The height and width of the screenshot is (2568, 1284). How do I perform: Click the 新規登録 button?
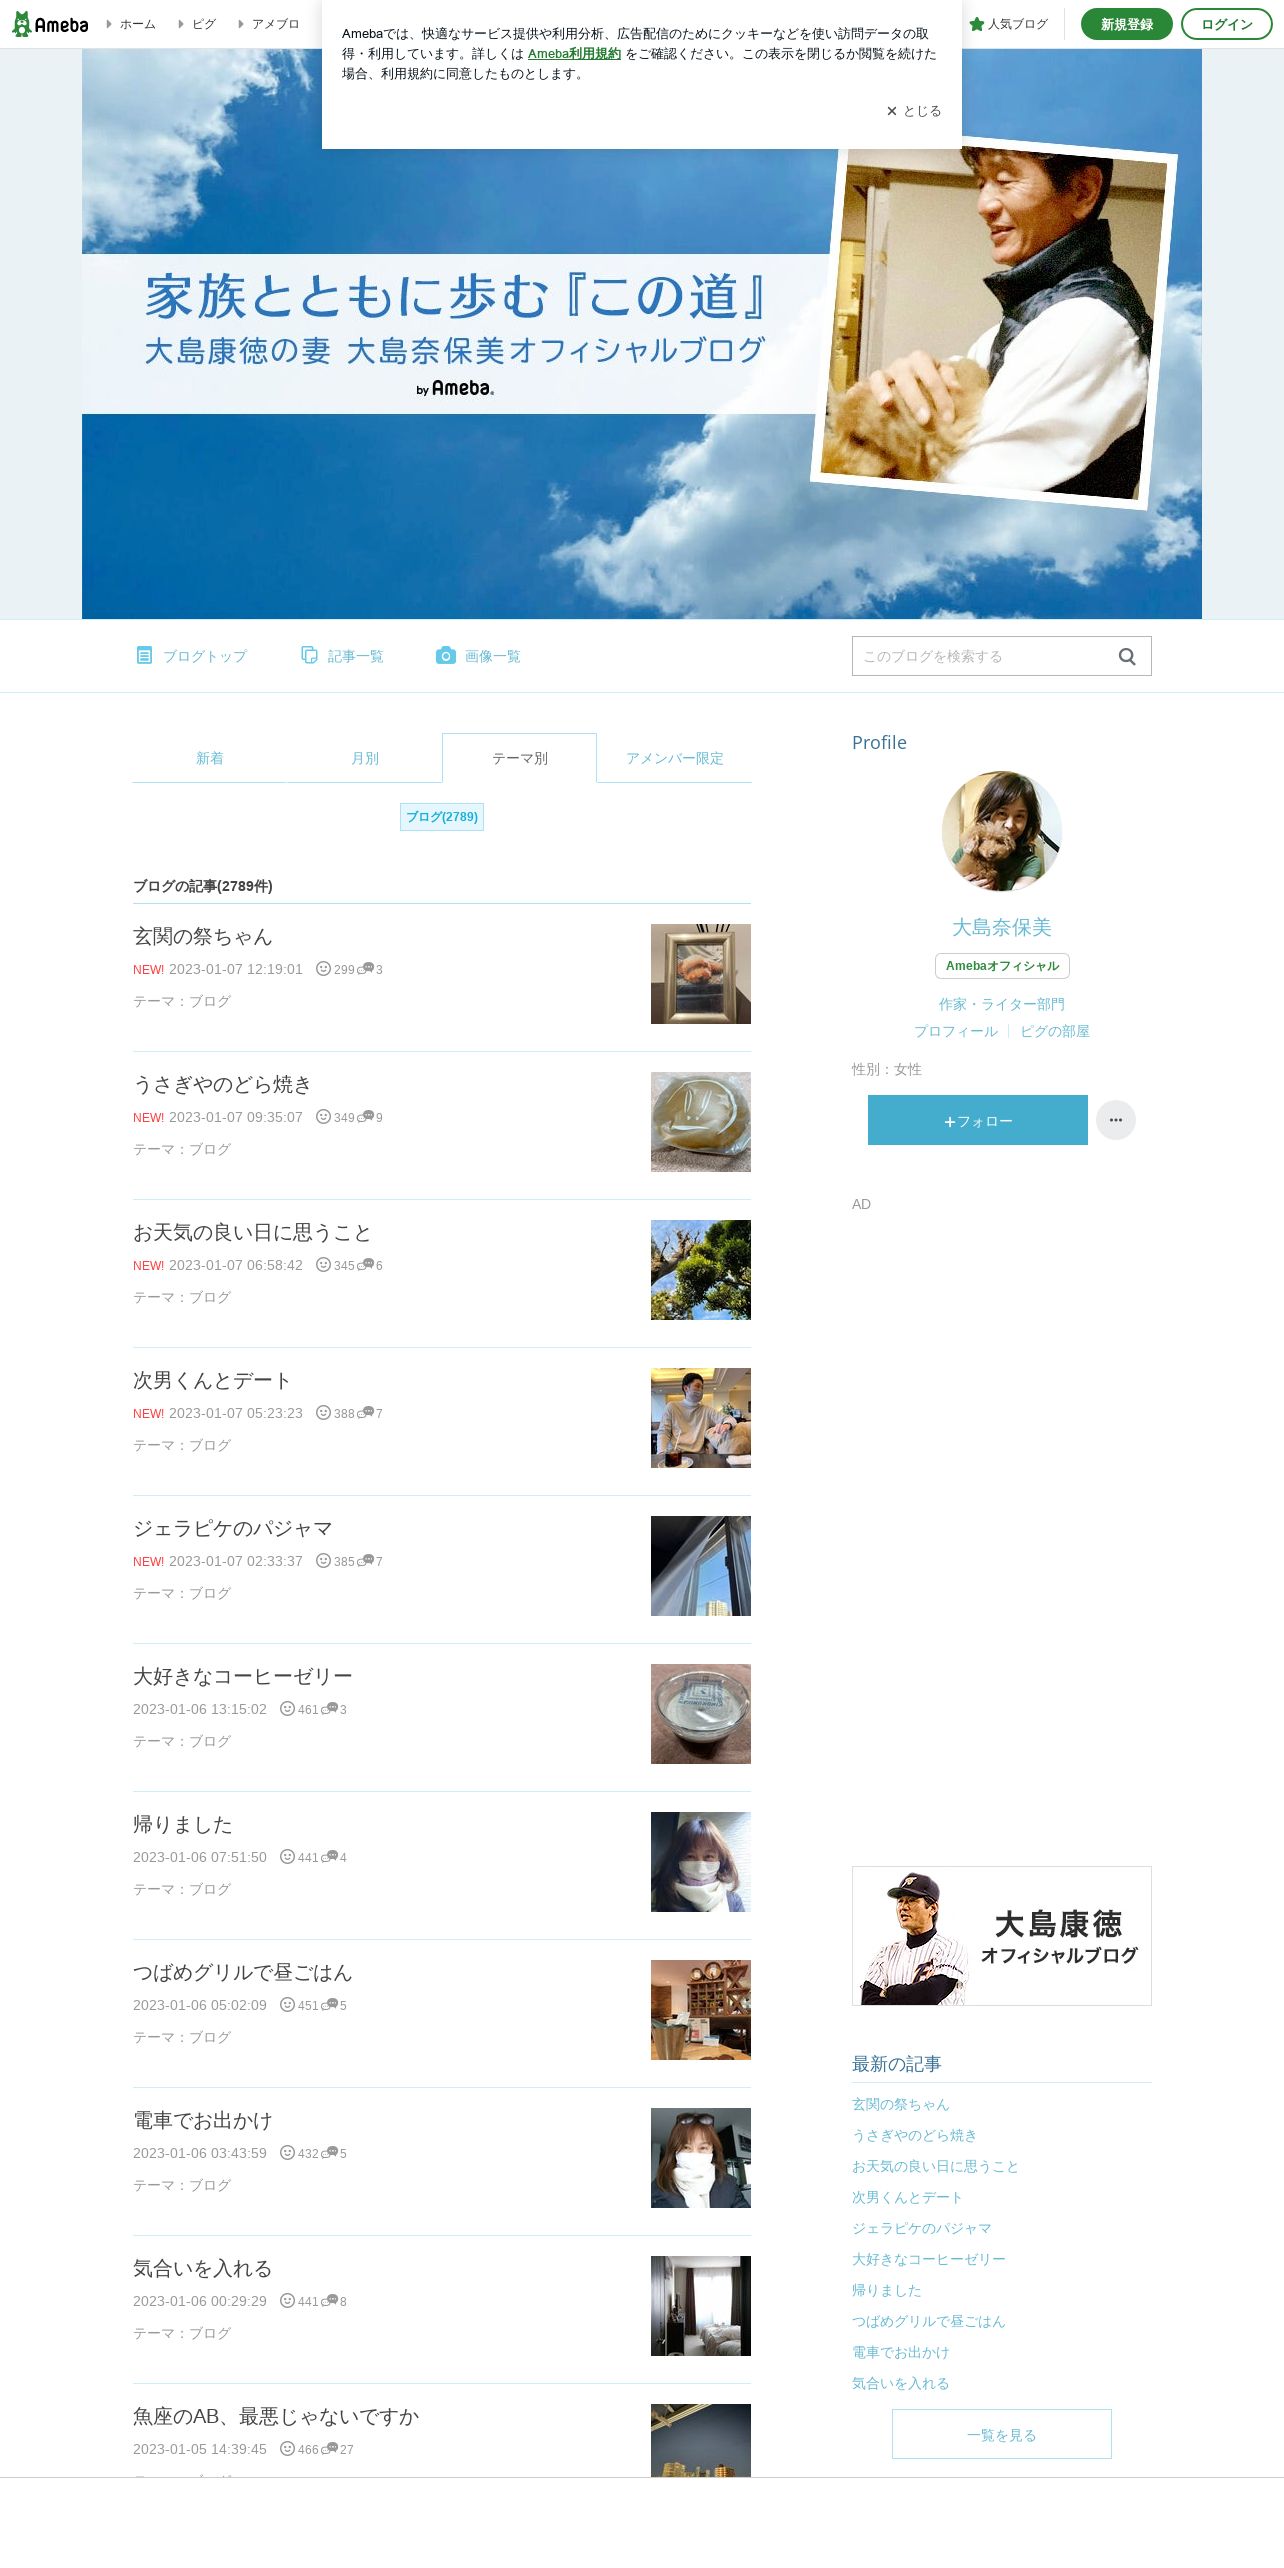coord(1126,24)
